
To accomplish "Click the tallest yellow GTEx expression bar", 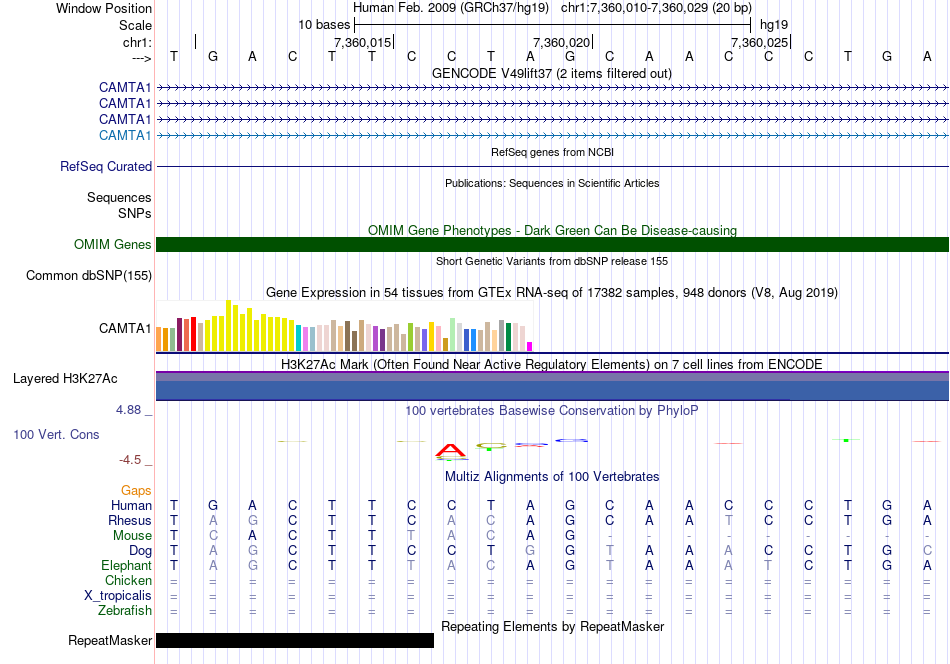I will coord(228,326).
